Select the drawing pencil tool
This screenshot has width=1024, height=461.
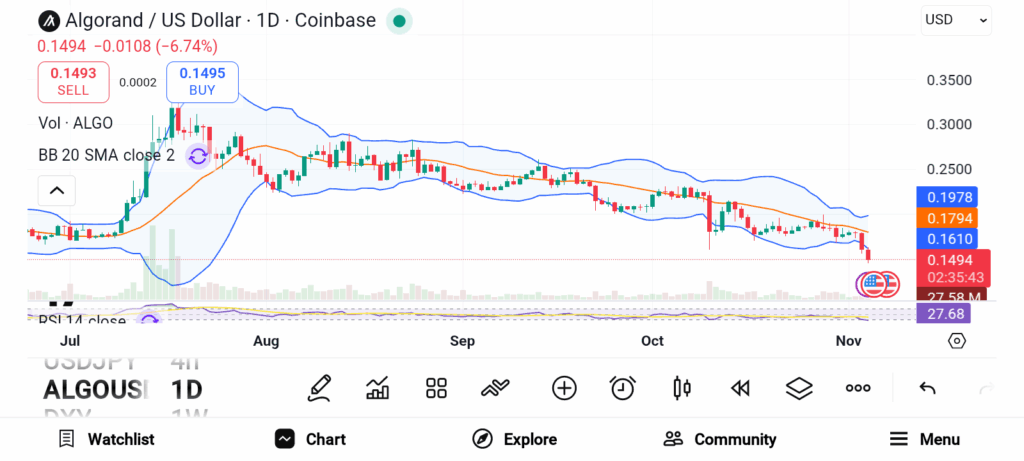point(319,388)
